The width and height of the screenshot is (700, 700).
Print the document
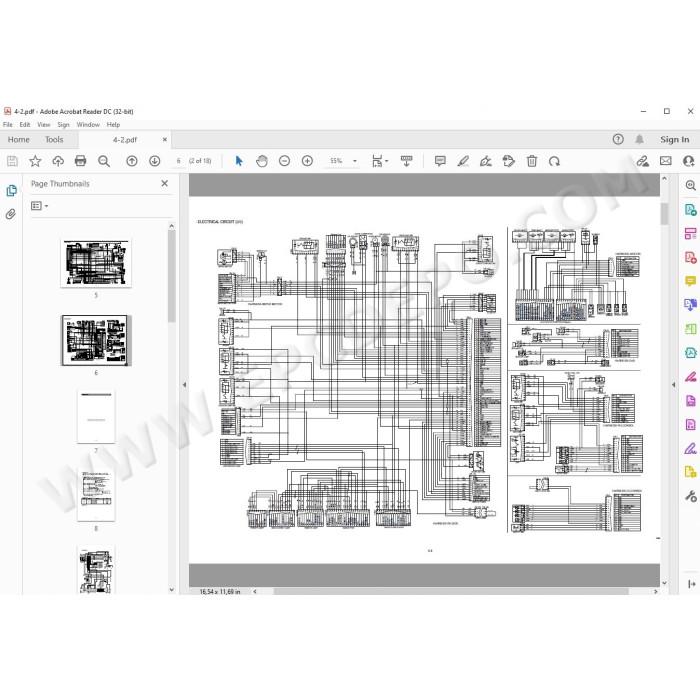coord(80,161)
